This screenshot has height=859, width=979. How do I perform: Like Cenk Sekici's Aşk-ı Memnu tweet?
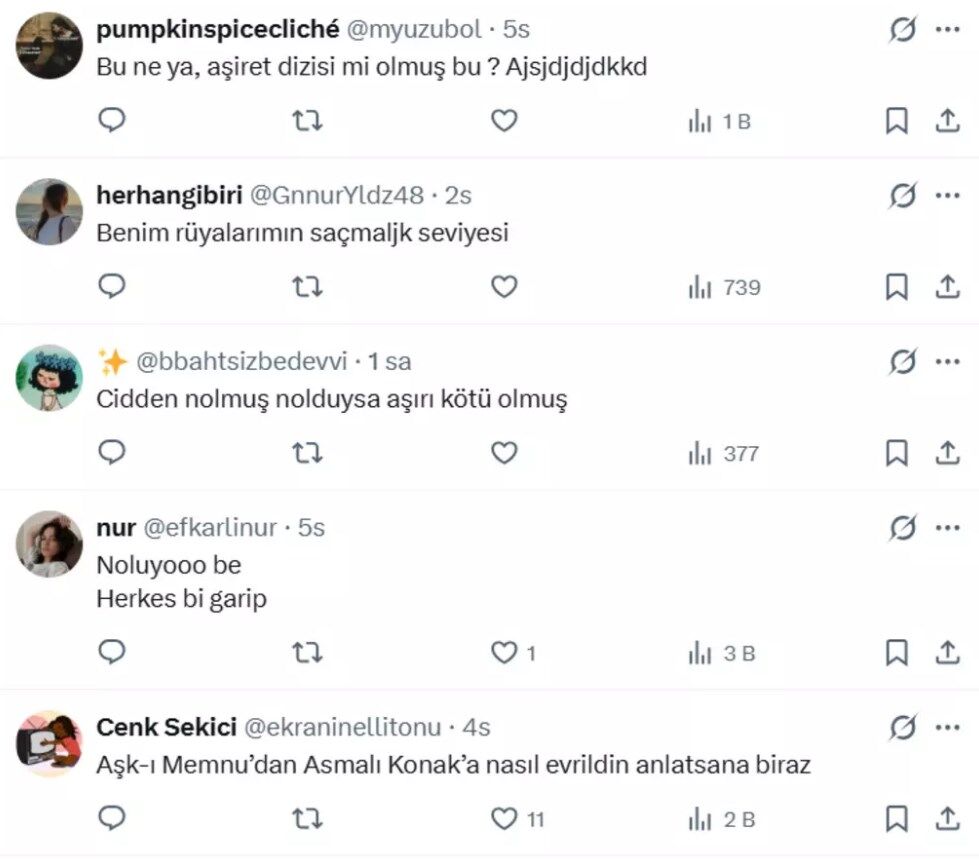tap(505, 820)
